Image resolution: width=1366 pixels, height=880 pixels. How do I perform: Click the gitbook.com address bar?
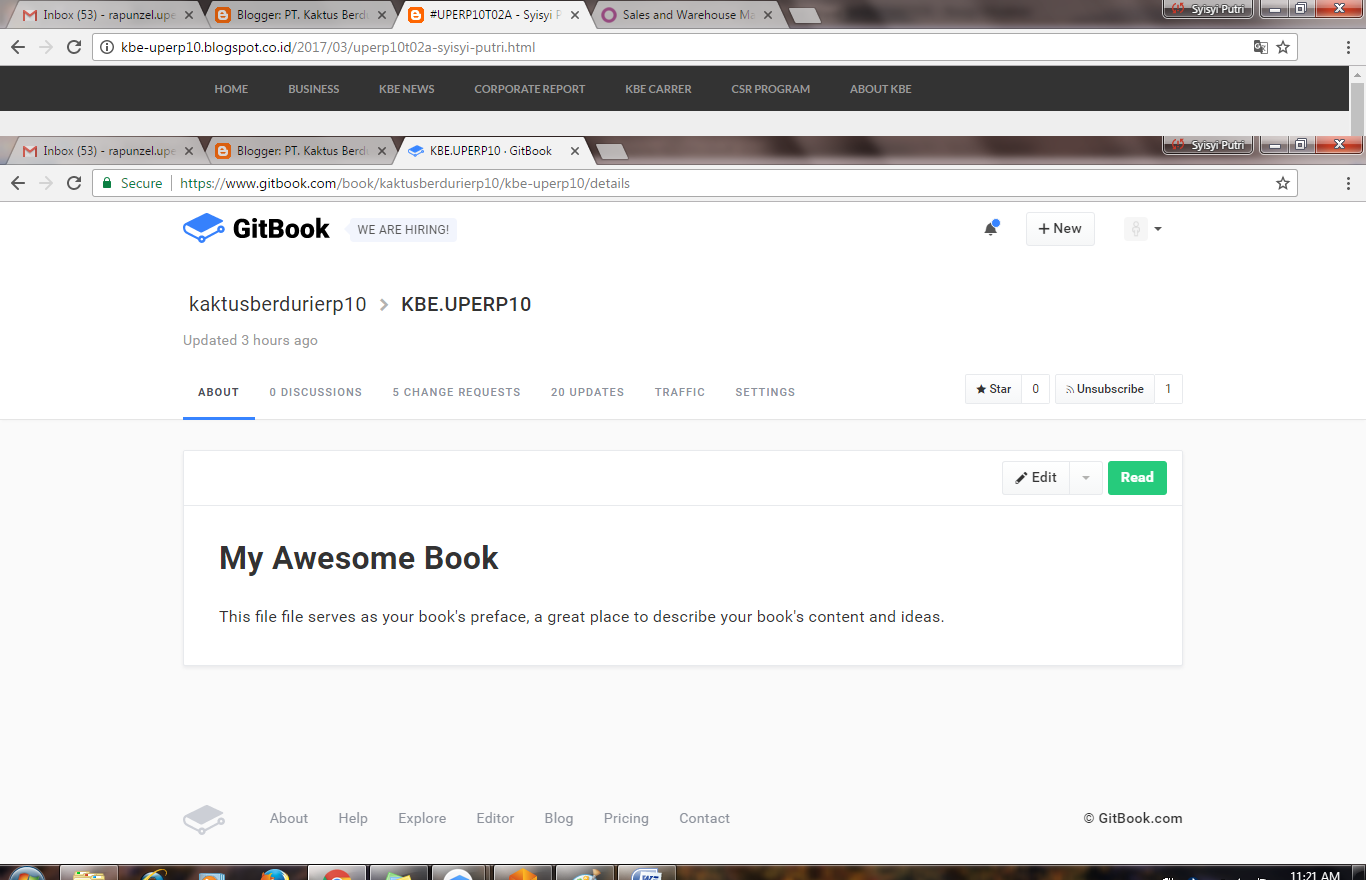pos(694,183)
